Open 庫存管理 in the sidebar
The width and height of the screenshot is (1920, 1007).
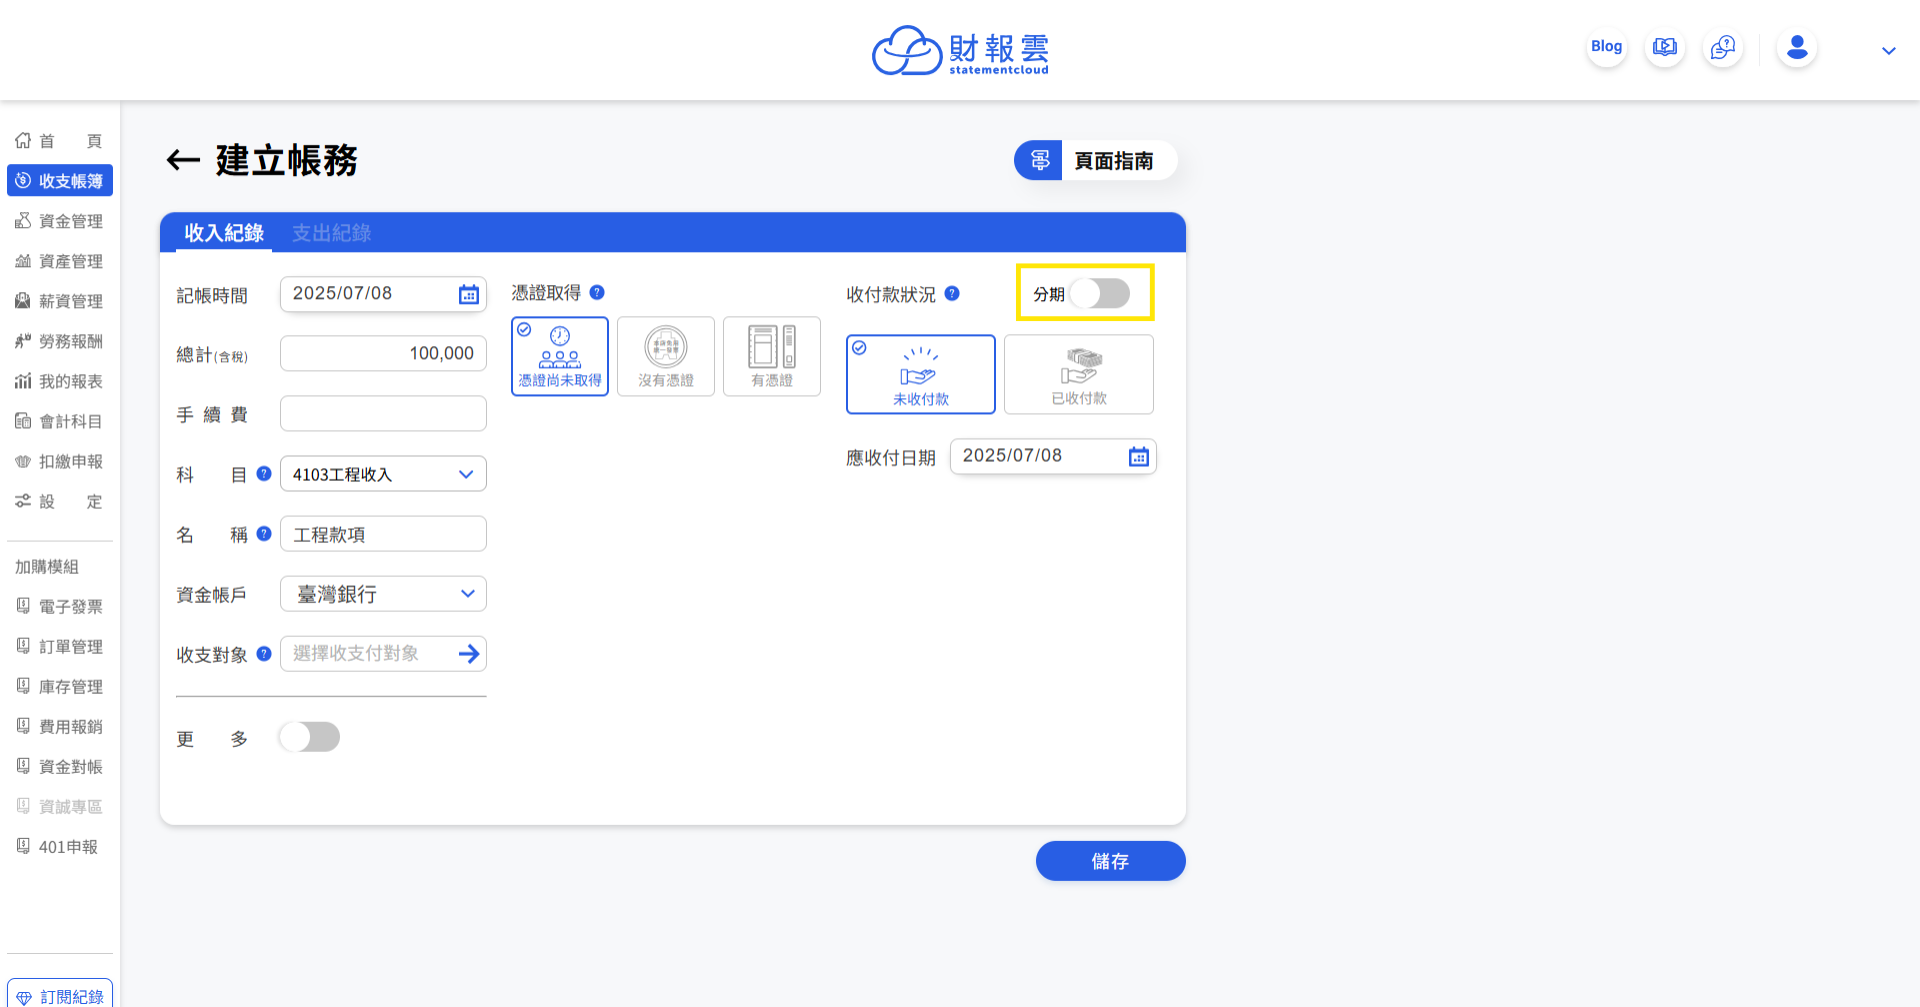click(x=60, y=686)
